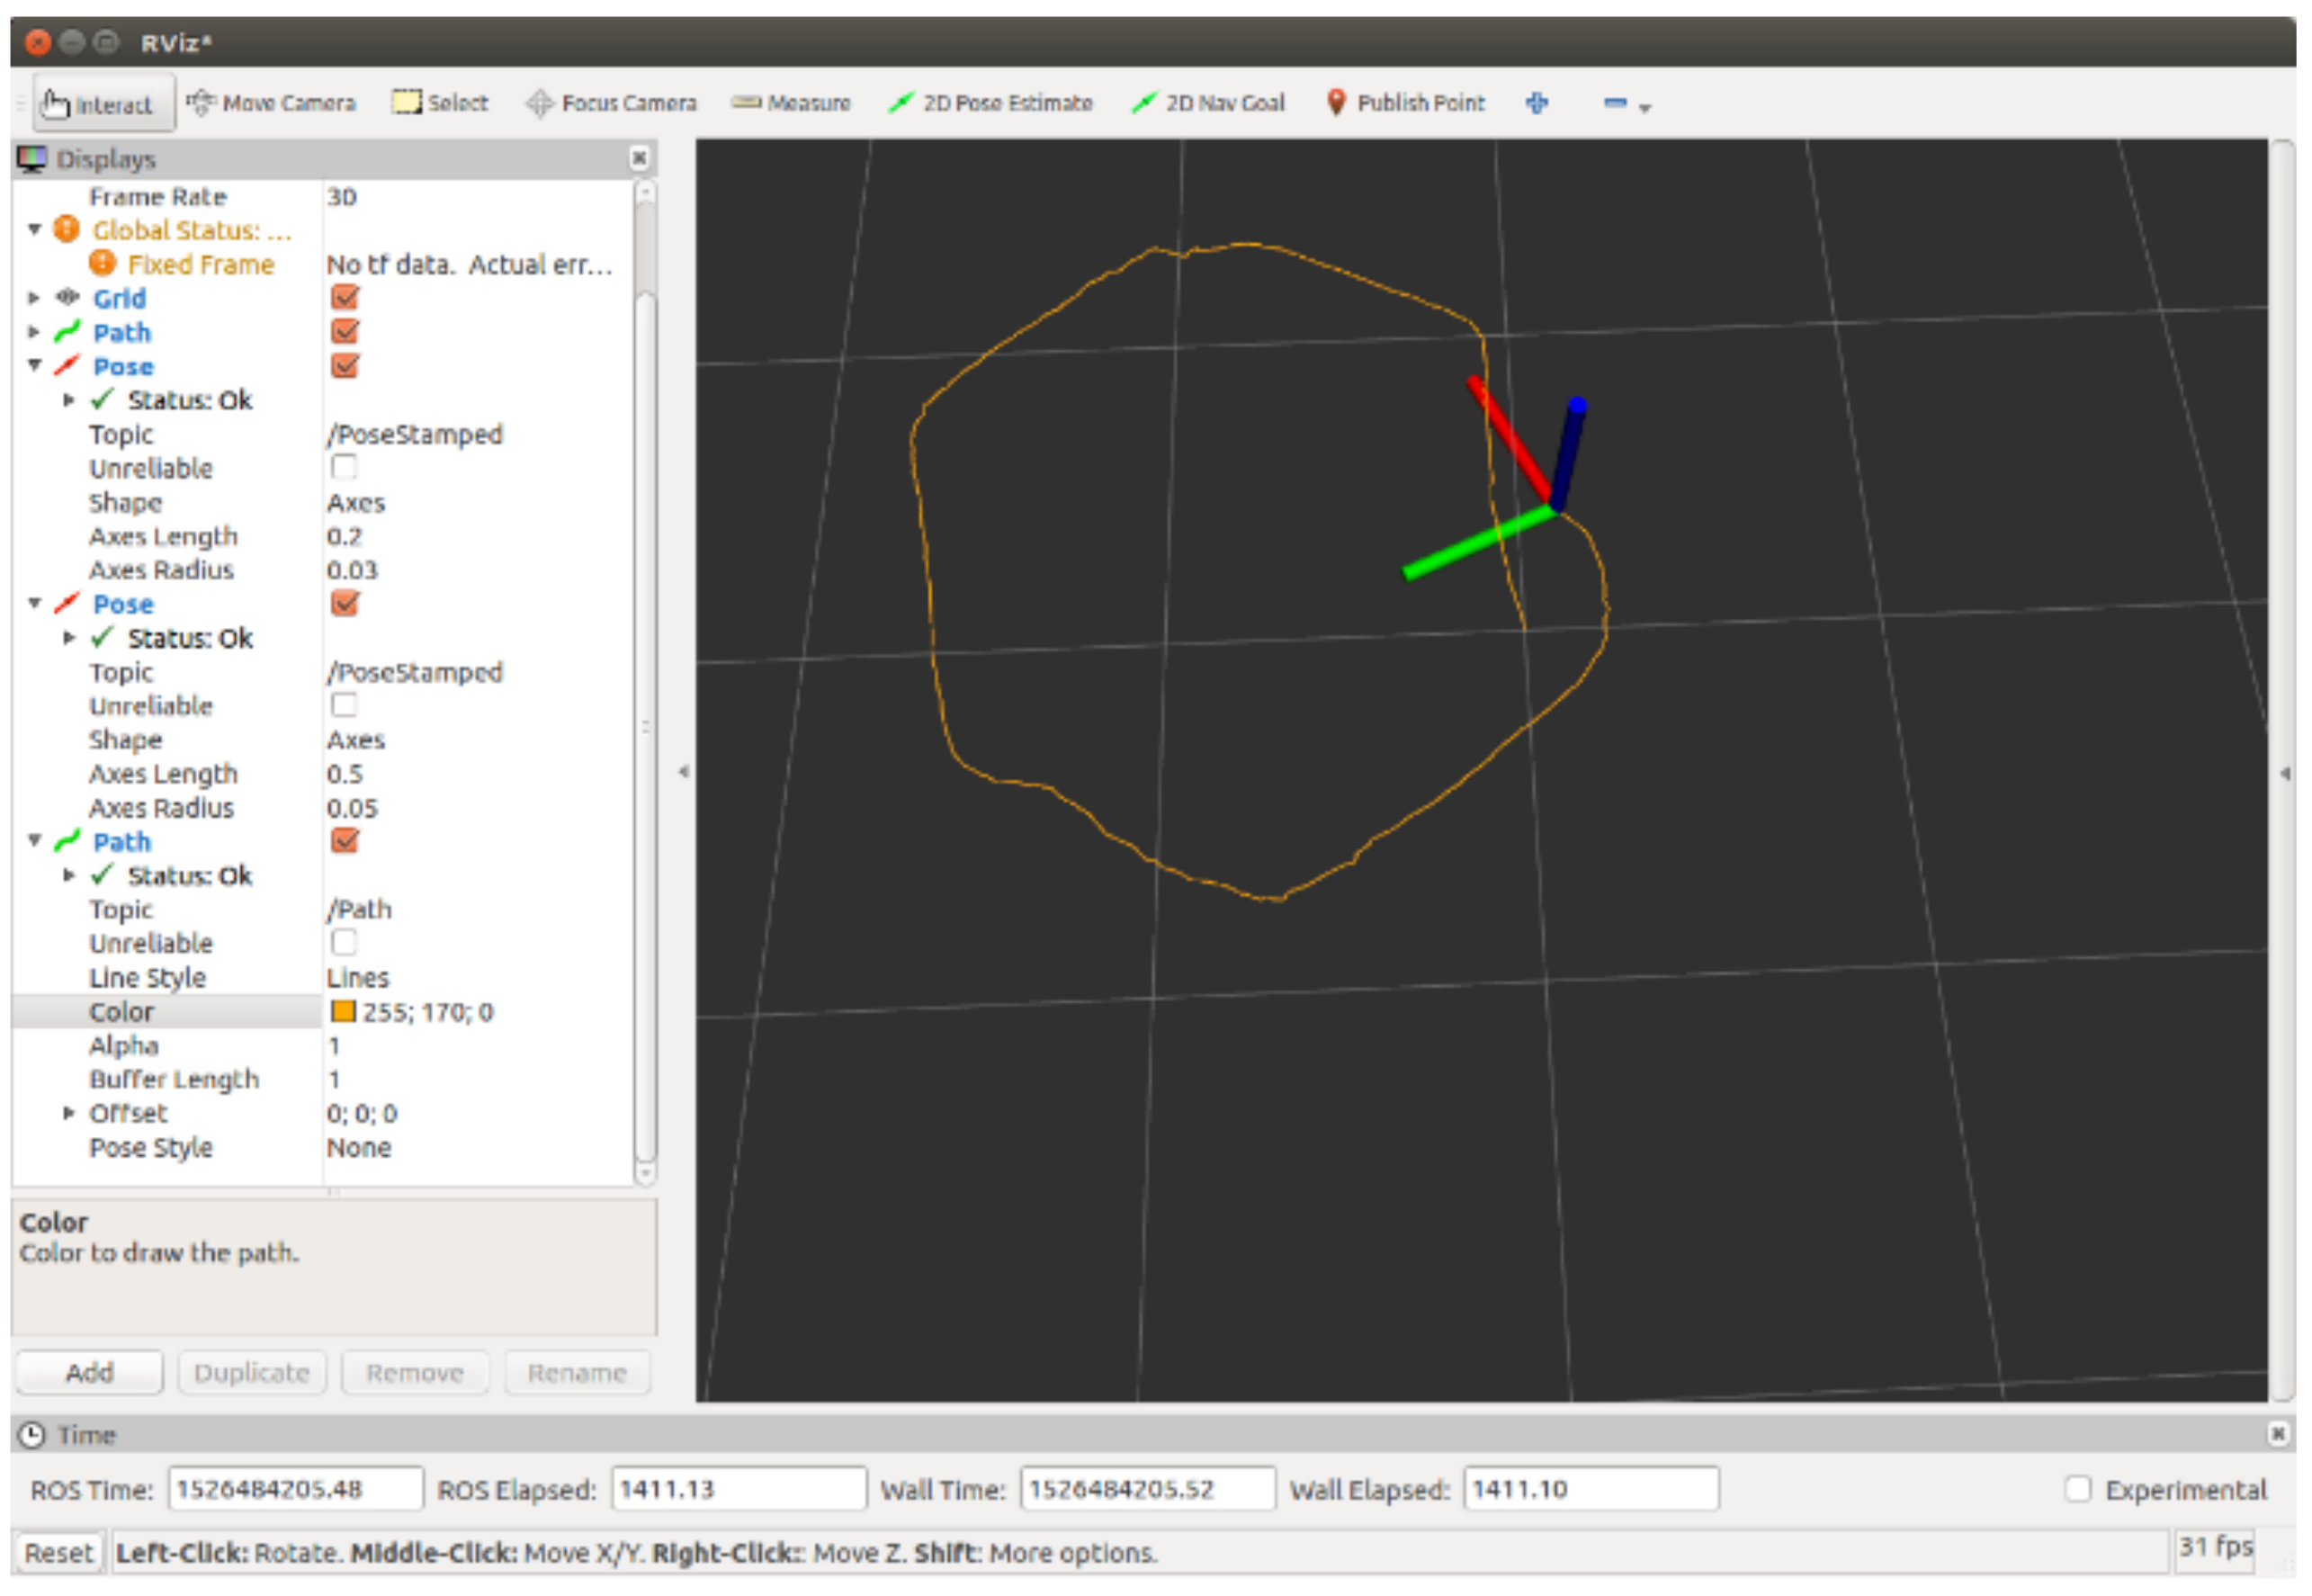Expand the Grid display tree item
The width and height of the screenshot is (2312, 1596).
click(34, 298)
